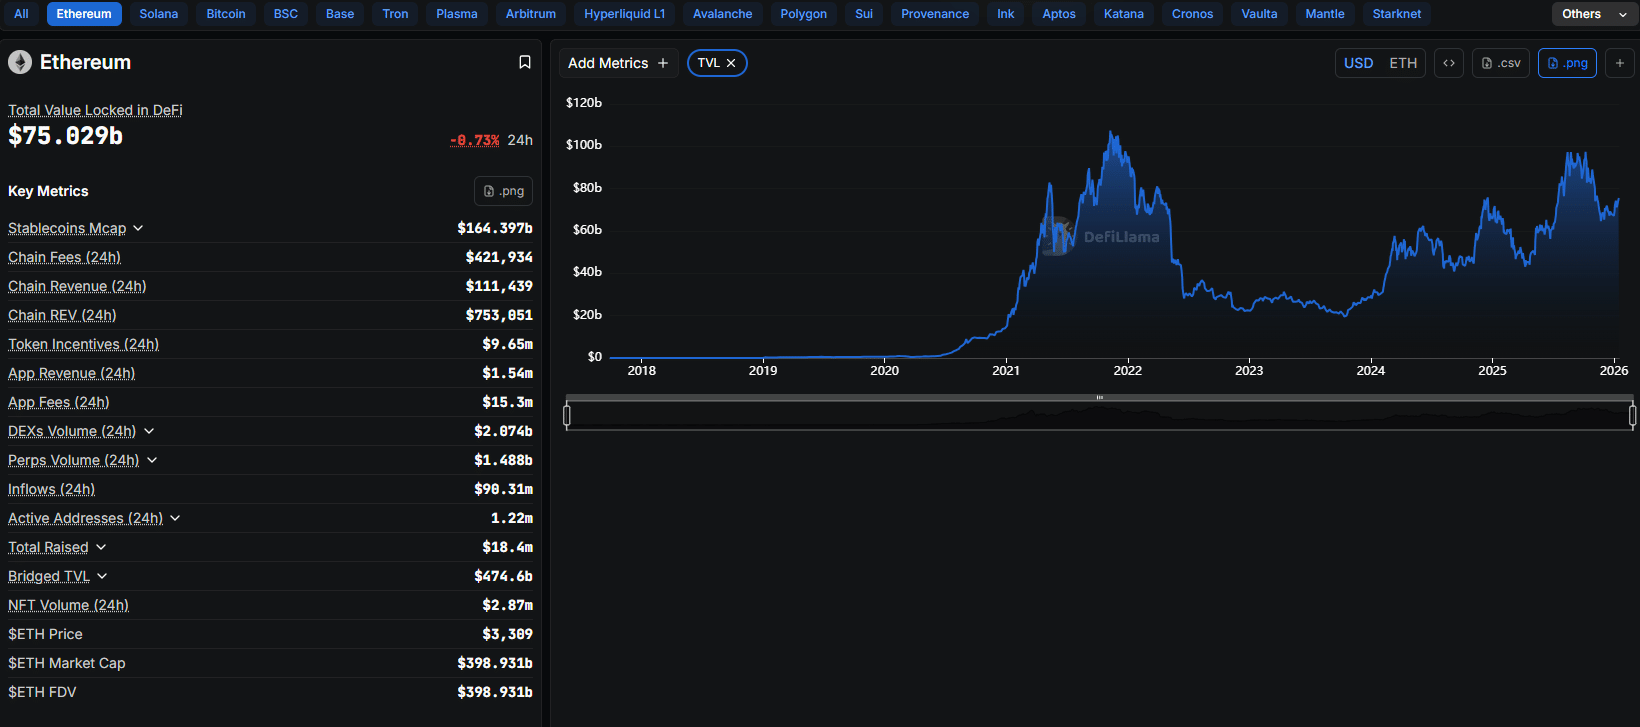The image size is (1640, 727).
Task: Download the chart as .png
Action: 1567,63
